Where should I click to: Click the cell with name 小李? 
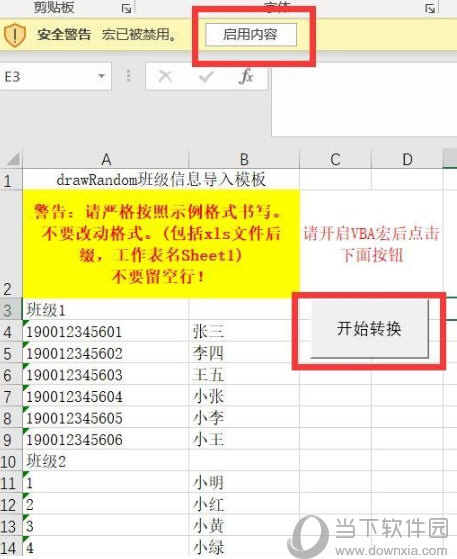coord(244,418)
